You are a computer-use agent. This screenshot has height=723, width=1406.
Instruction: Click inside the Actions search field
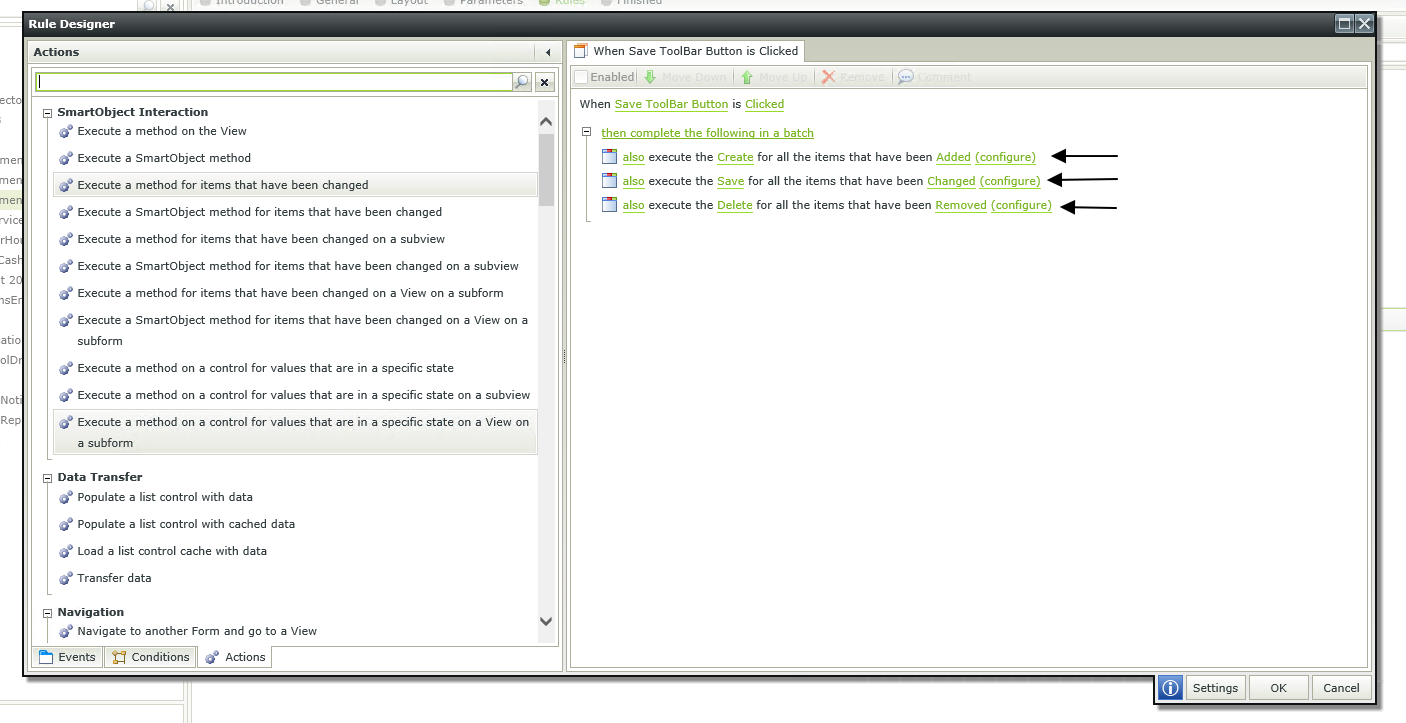pyautogui.click(x=274, y=82)
